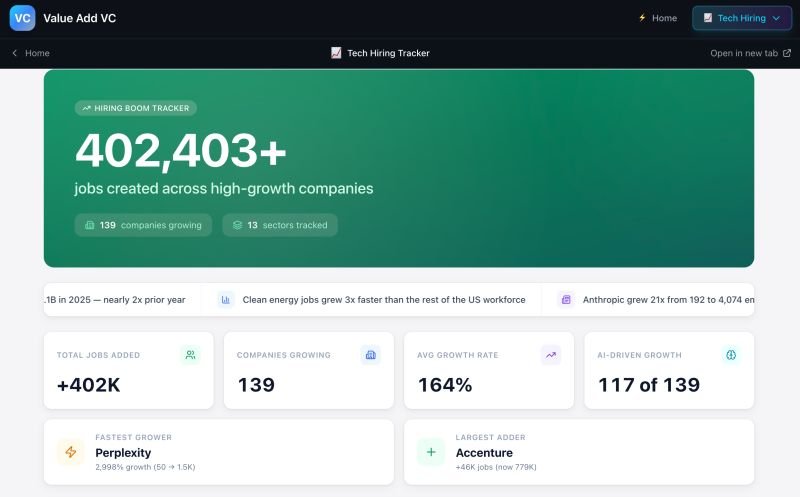The width and height of the screenshot is (800, 497).
Task: Click the chart icon in Tech Hiring button
Action: 708,18
